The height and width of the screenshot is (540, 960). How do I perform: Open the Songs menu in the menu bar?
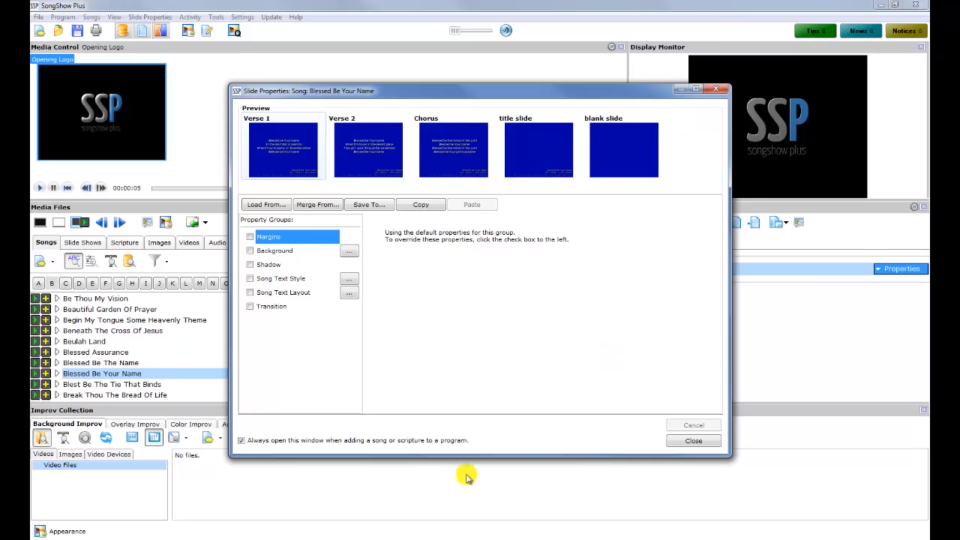click(91, 17)
